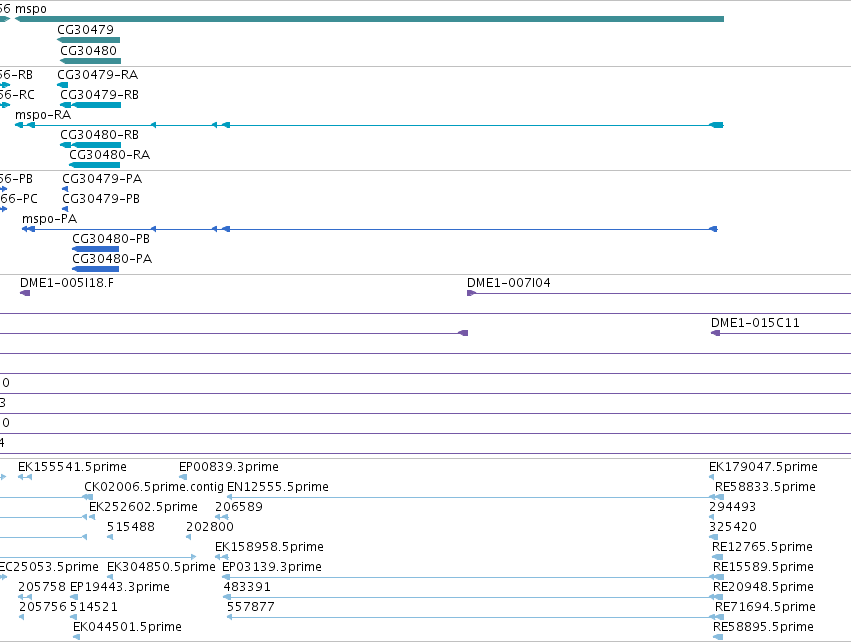The height and width of the screenshot is (642, 851).
Task: Open the CG30480-RA transcript label
Action: coord(110,155)
